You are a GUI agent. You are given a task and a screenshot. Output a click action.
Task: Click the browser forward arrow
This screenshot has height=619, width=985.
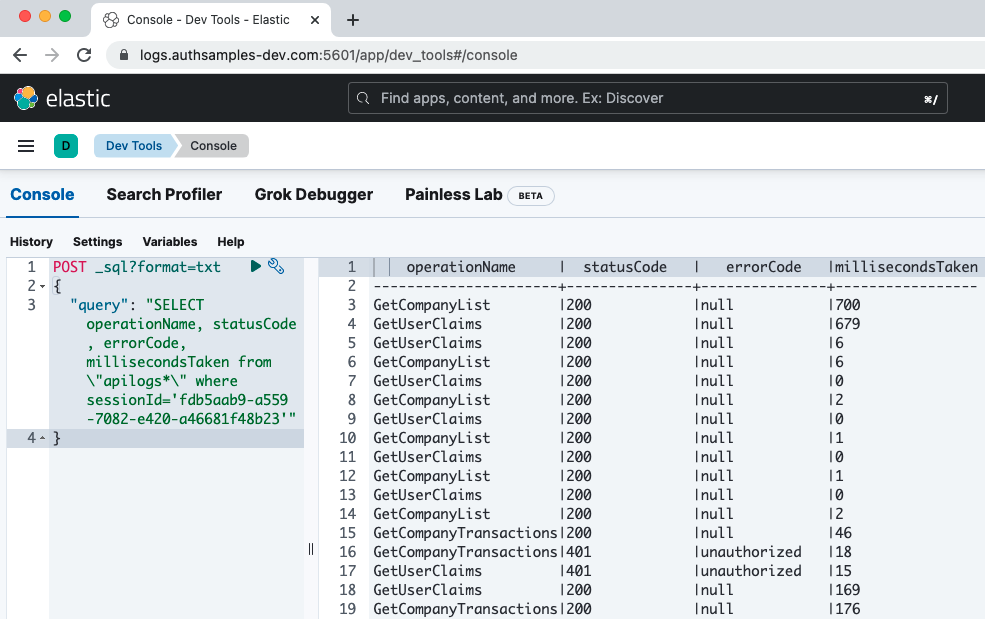(52, 55)
